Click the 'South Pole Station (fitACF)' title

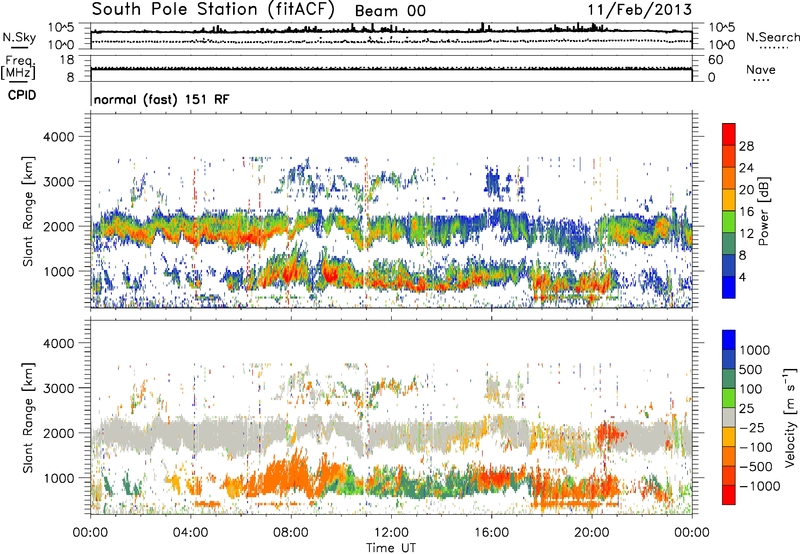(213, 10)
